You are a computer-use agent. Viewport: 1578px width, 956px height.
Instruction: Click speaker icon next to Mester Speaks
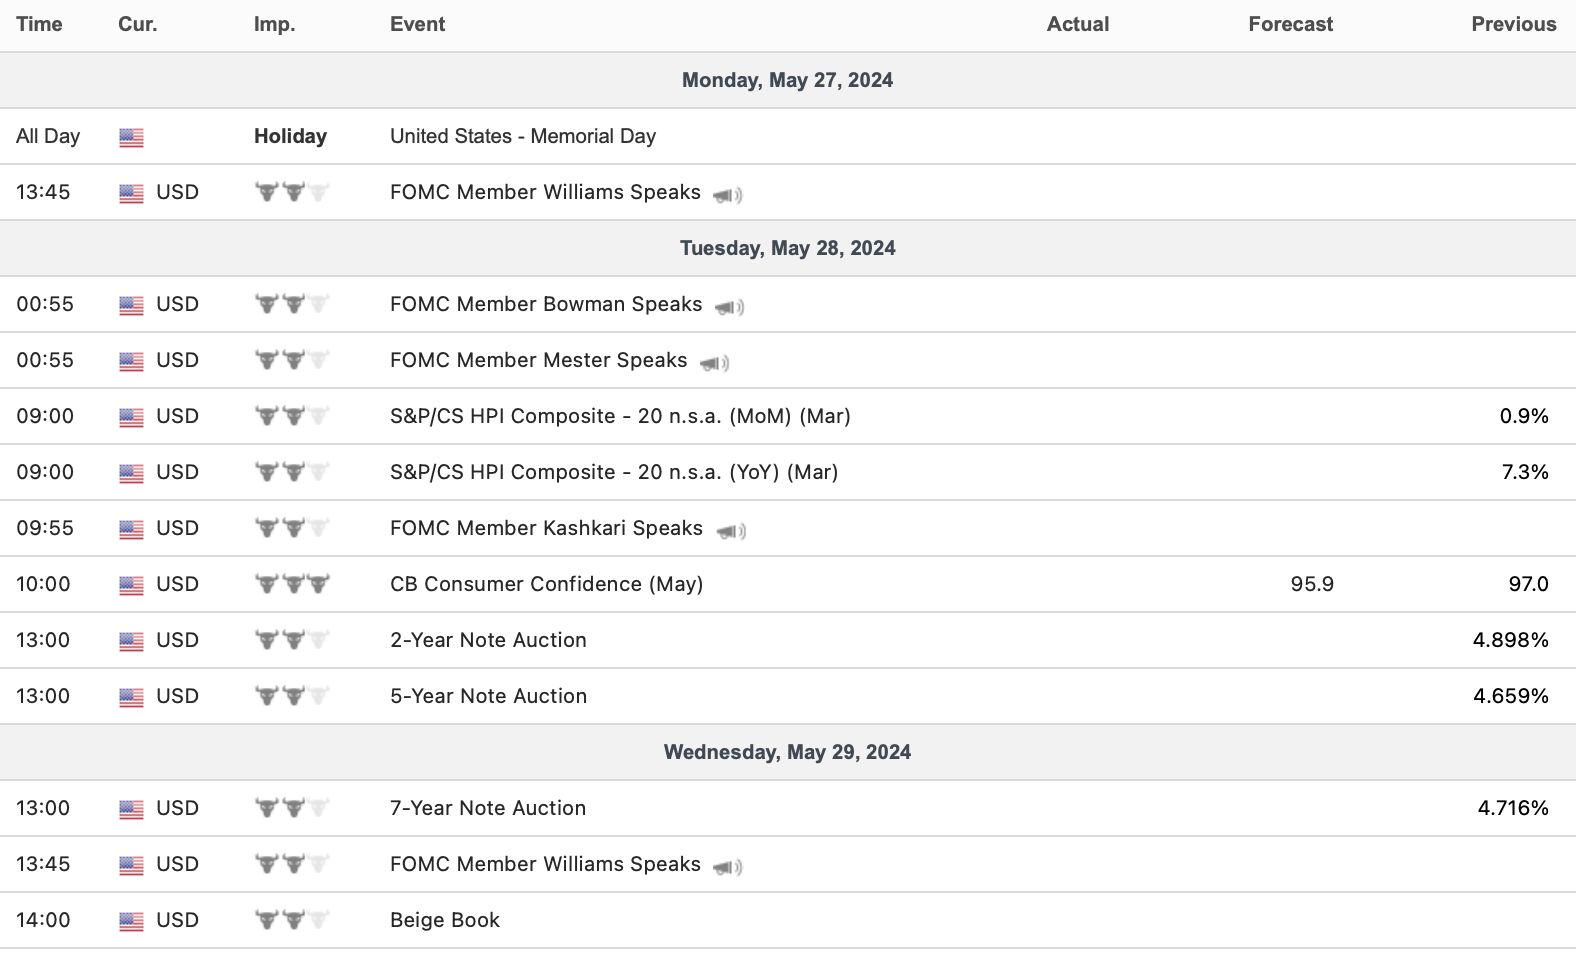point(714,363)
